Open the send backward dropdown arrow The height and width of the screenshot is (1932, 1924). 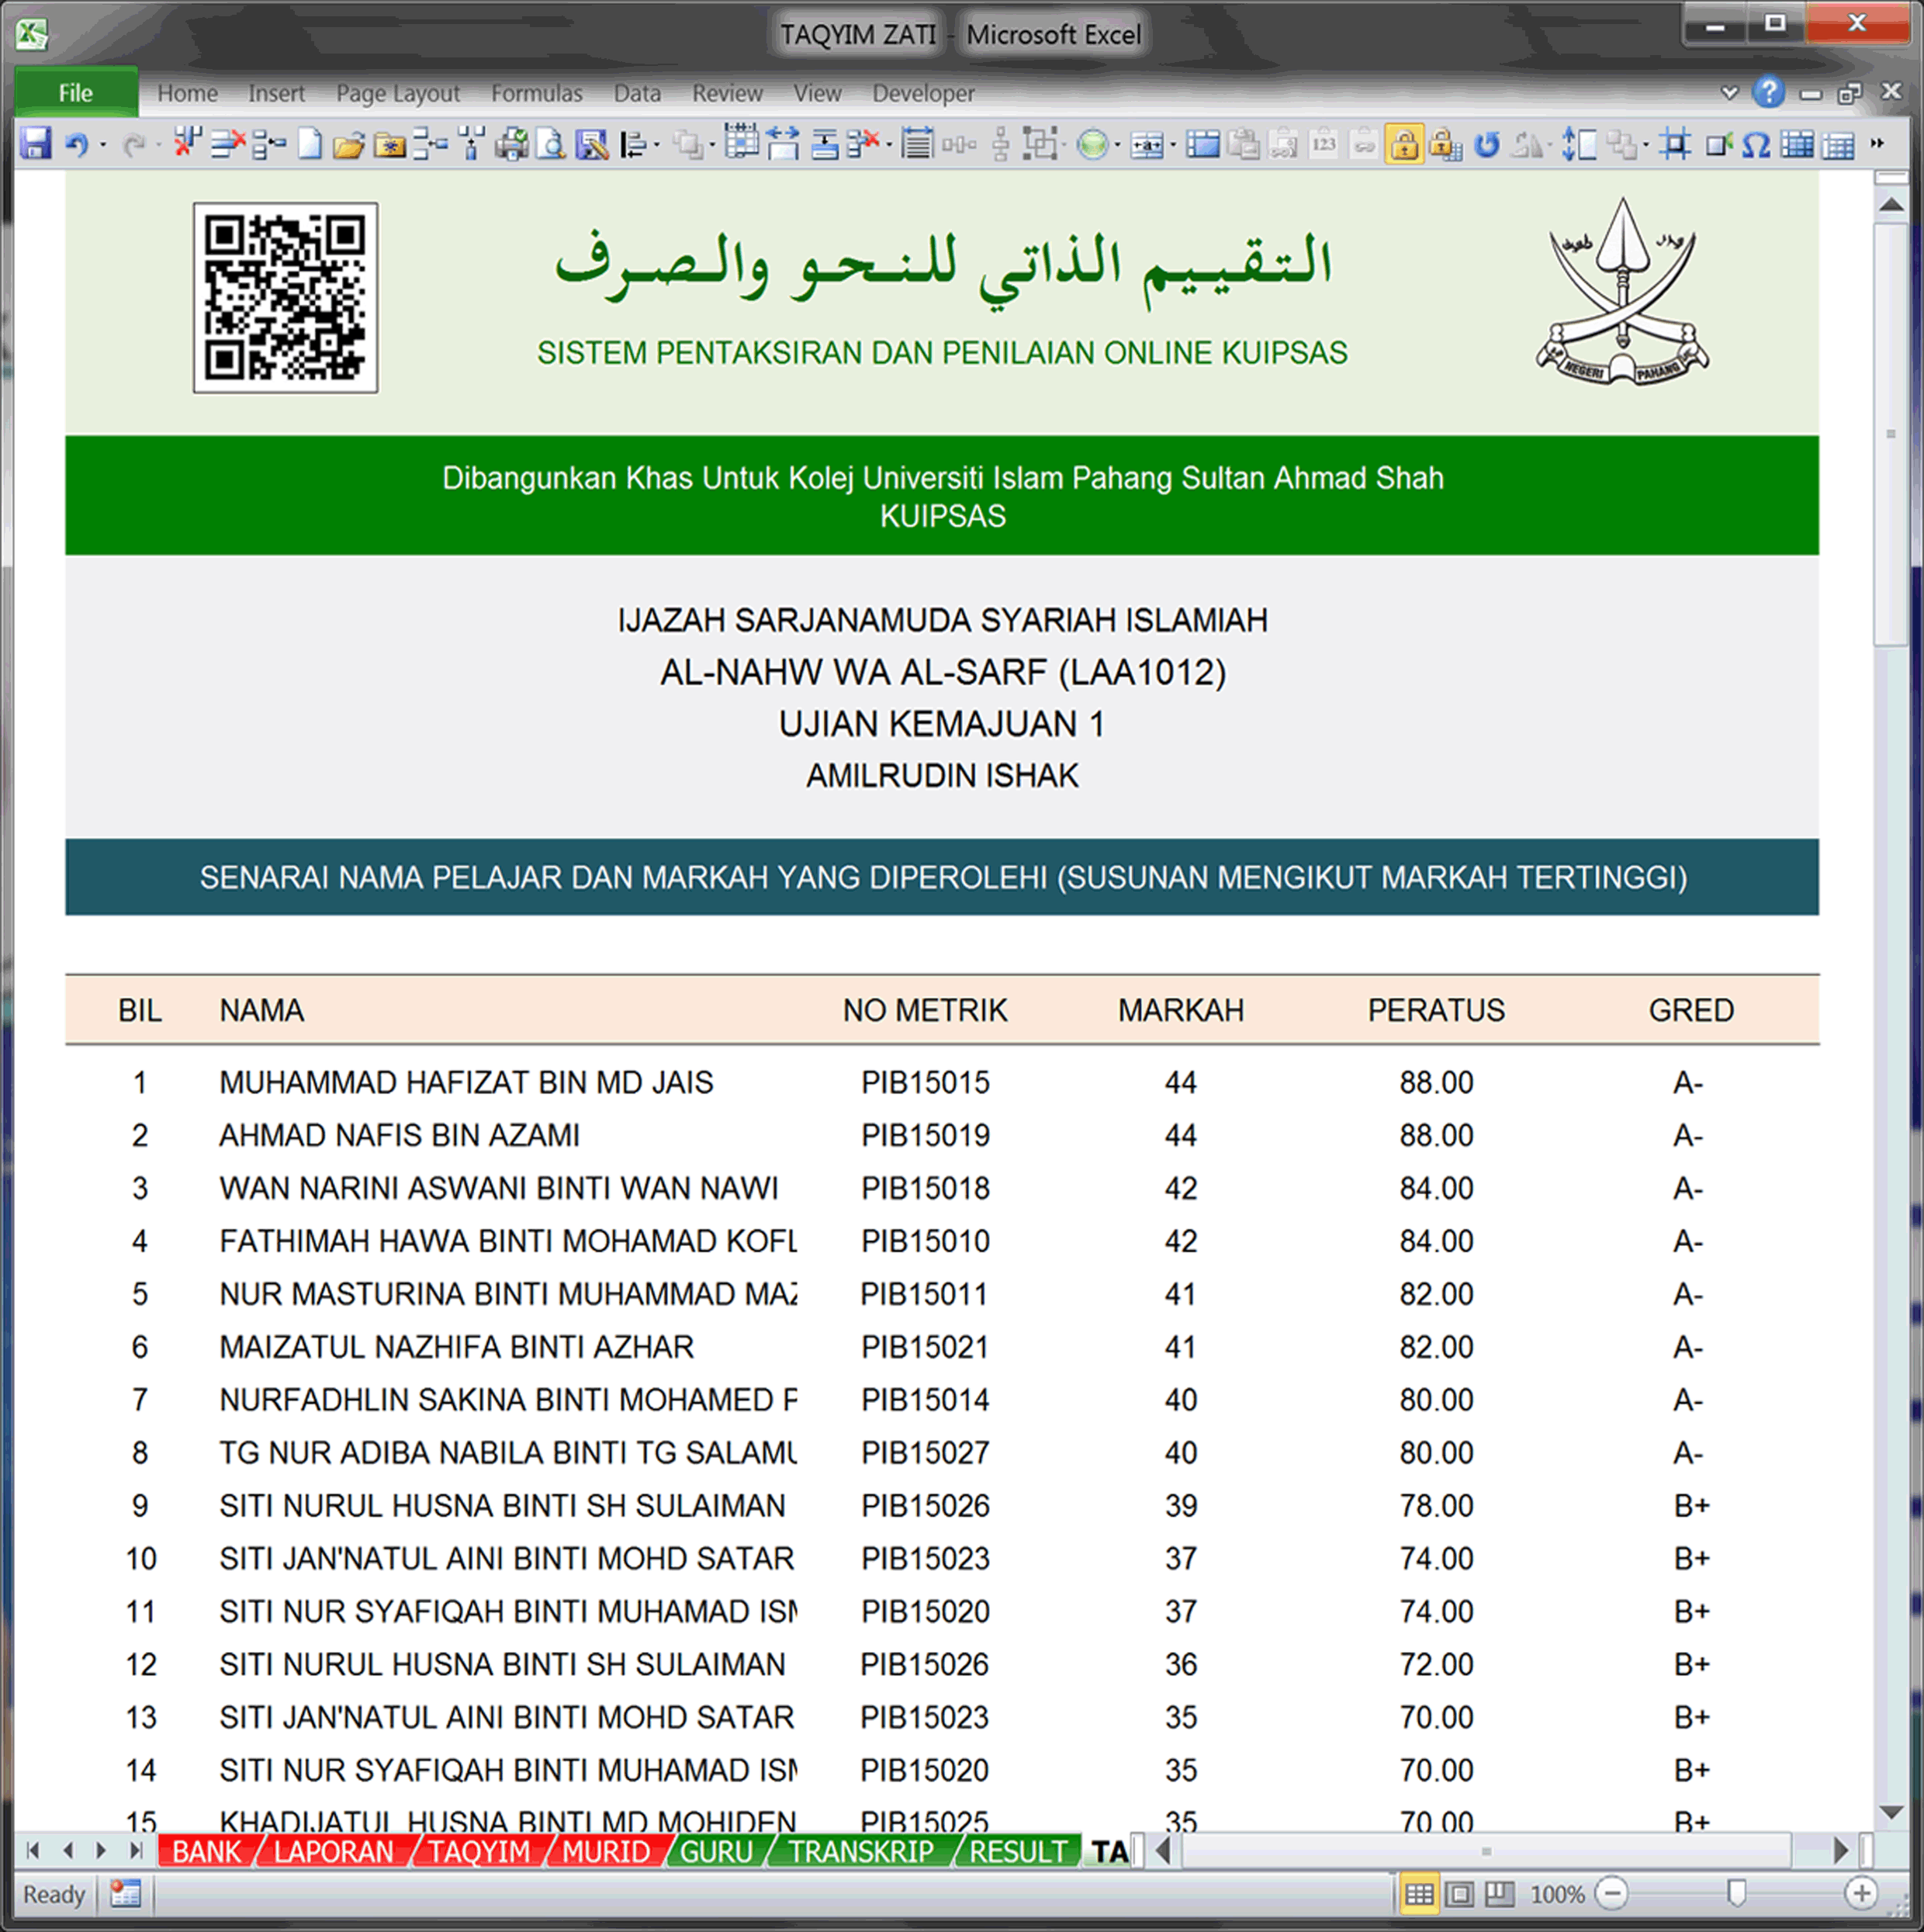coord(712,145)
